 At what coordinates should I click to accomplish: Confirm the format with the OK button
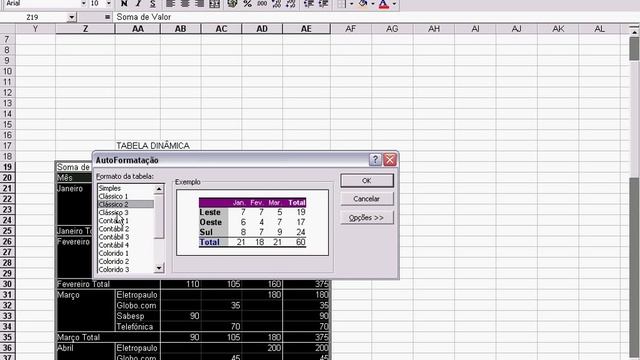coord(367,180)
